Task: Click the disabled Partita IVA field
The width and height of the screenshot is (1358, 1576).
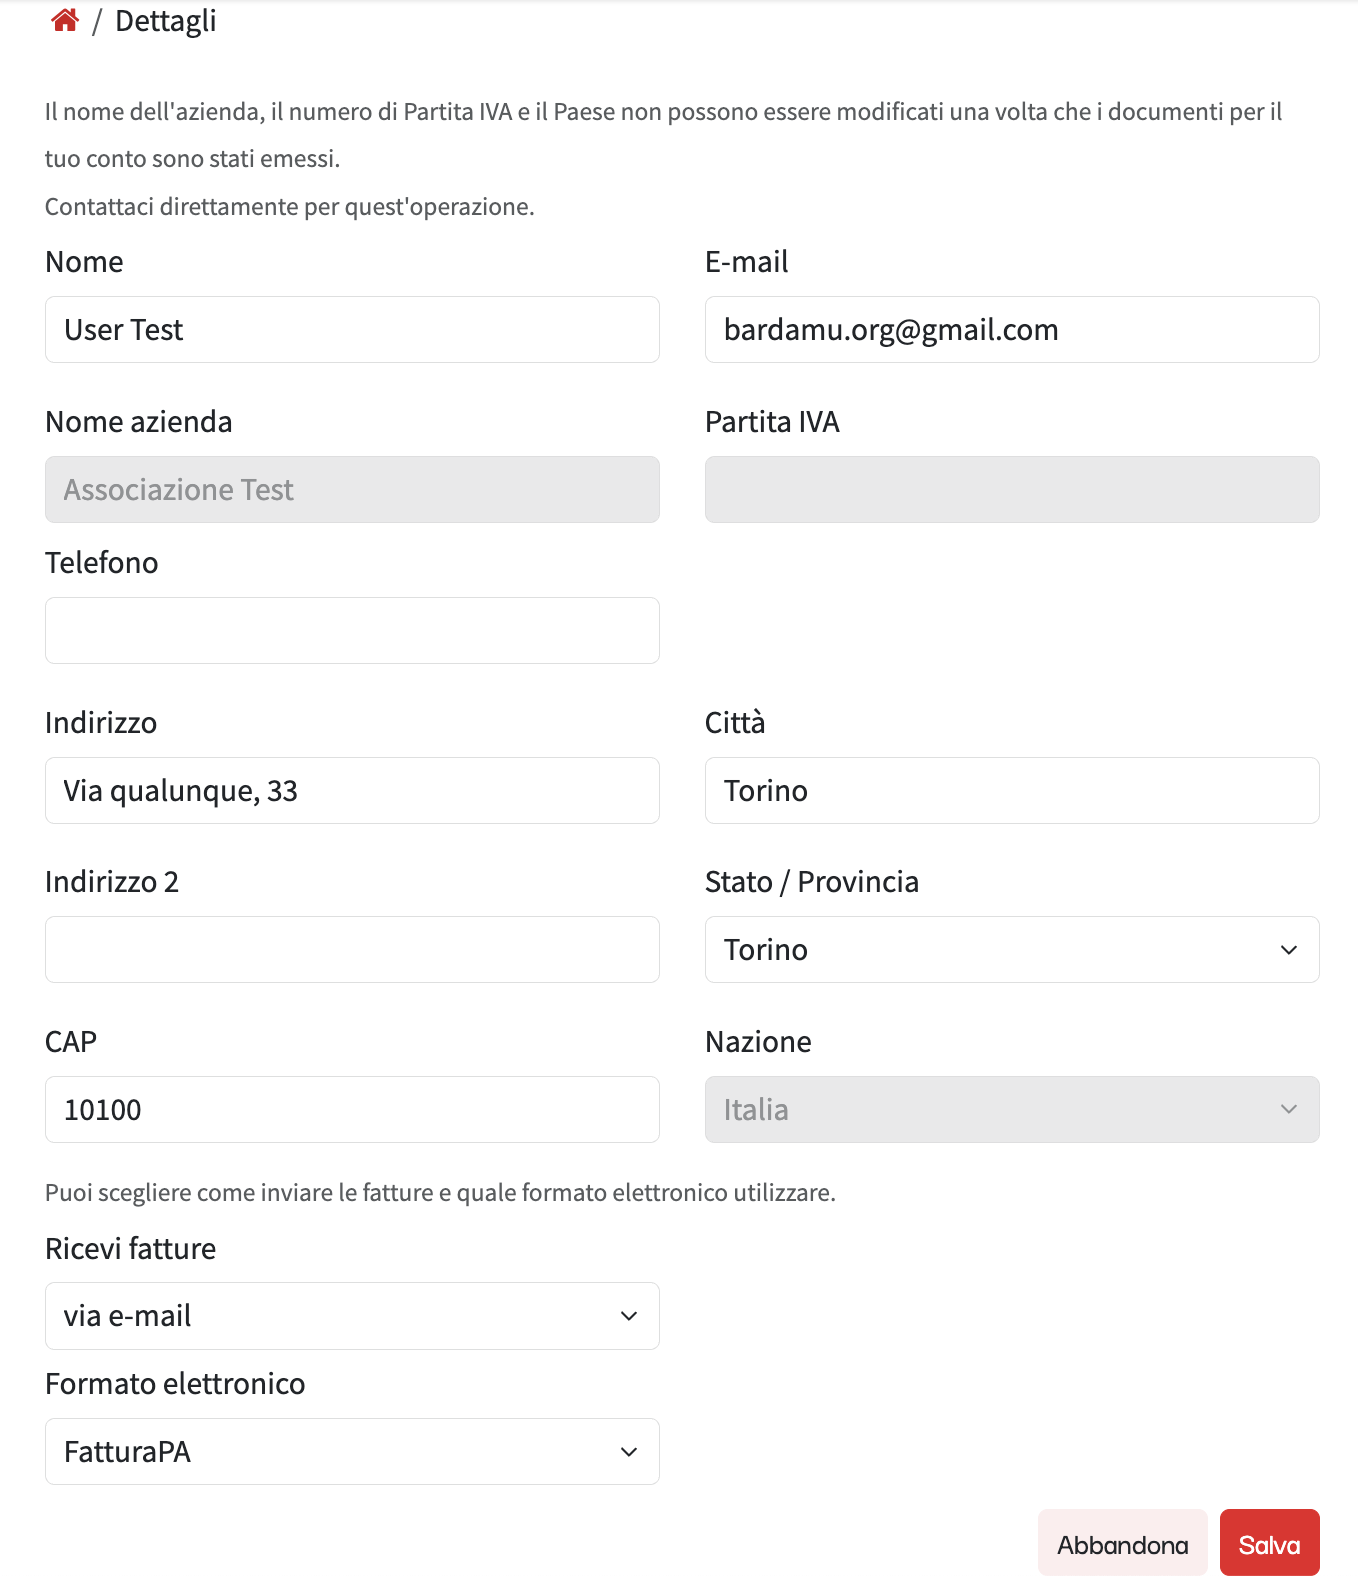Action: 1012,490
